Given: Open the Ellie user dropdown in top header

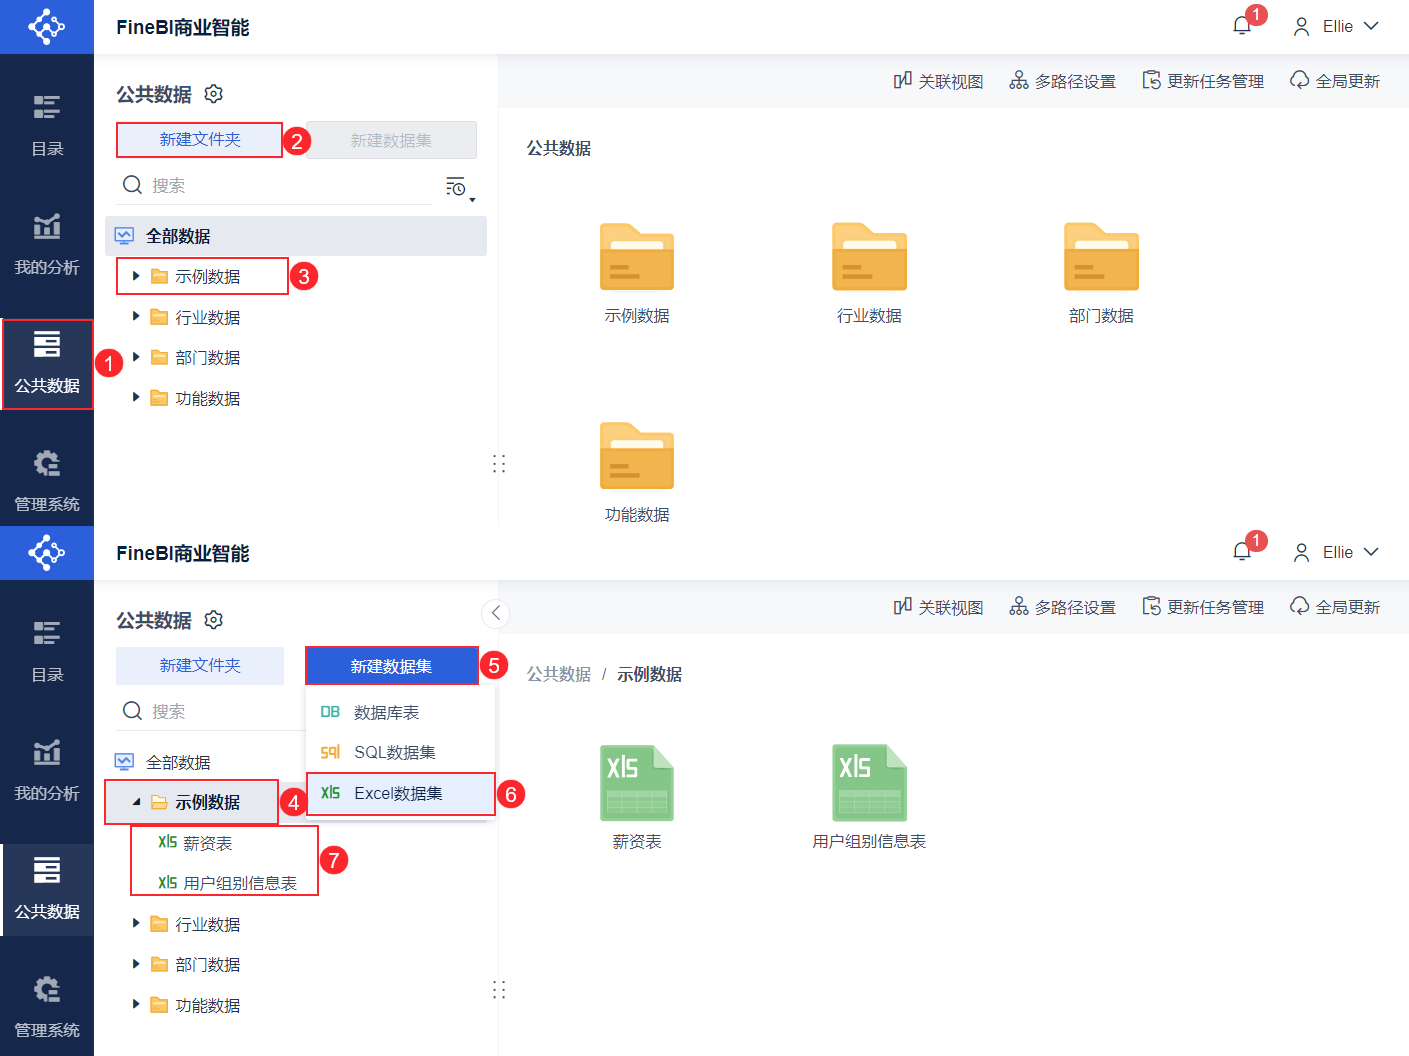Looking at the screenshot, I should (1336, 26).
